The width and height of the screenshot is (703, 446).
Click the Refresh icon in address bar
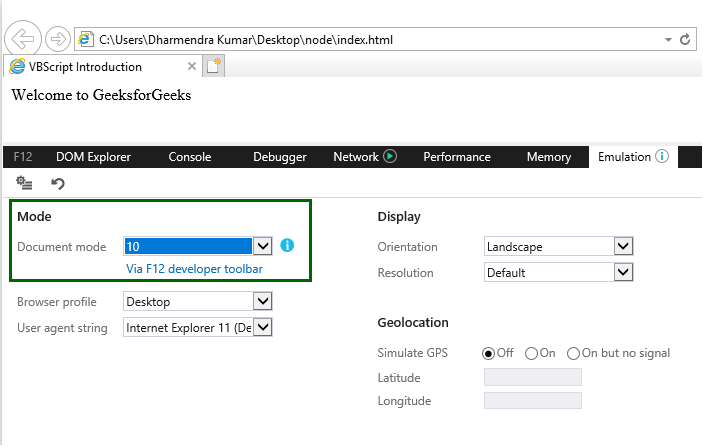(686, 39)
